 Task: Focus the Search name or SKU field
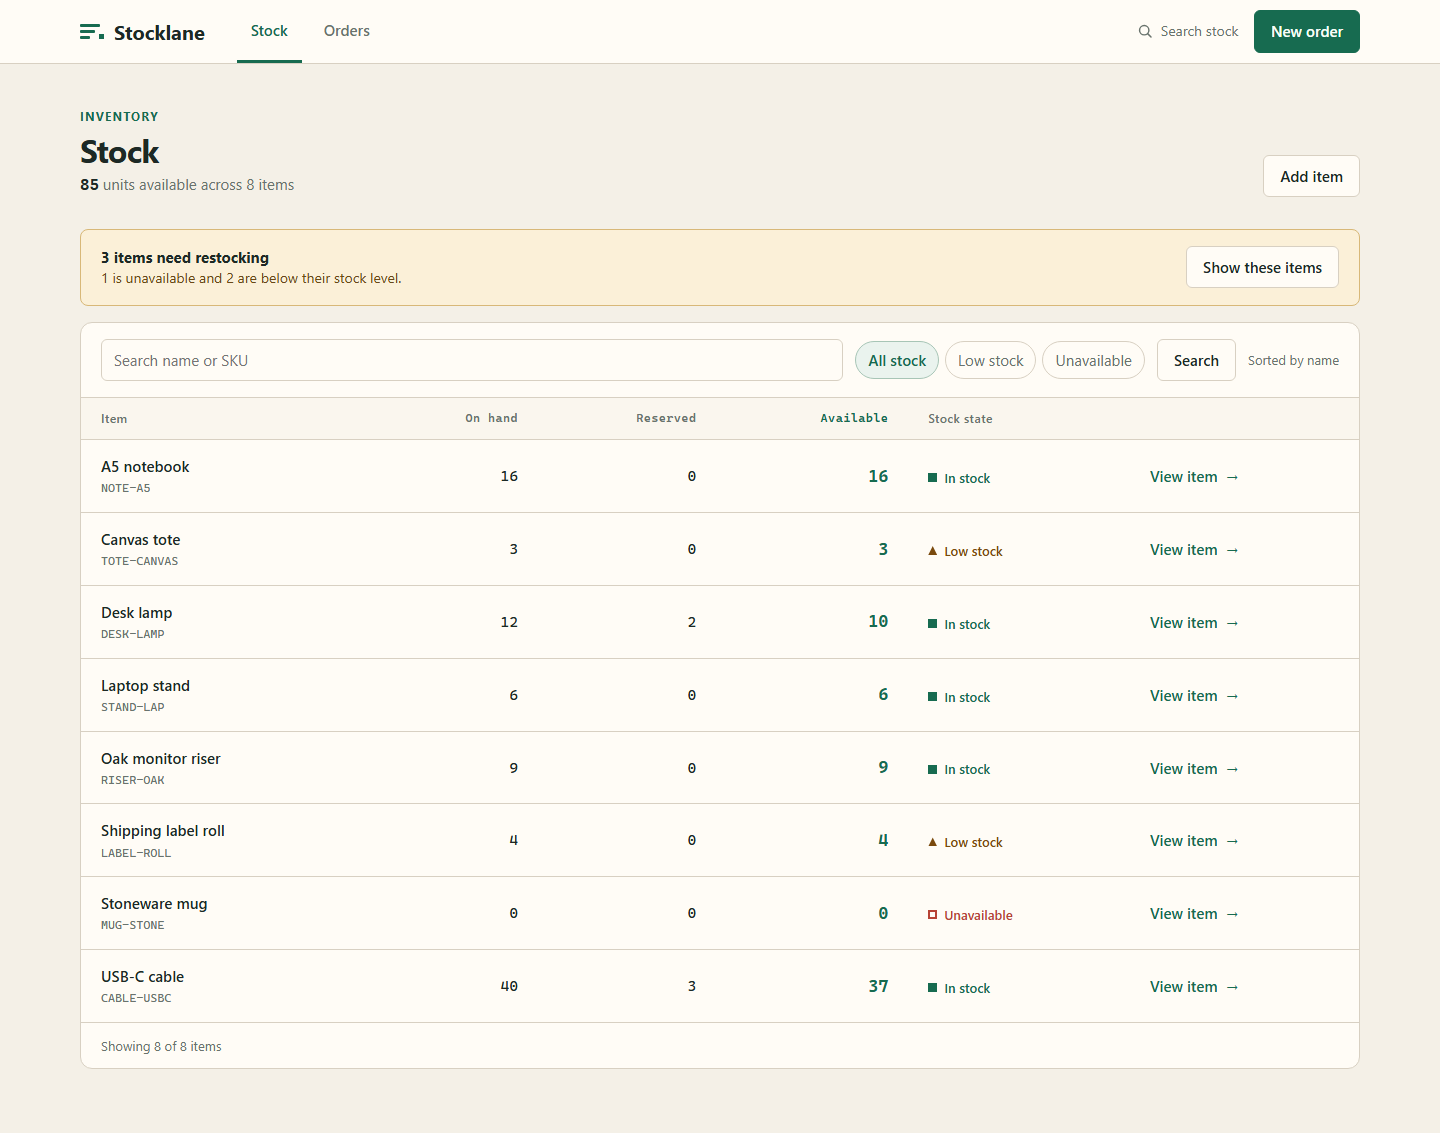click(x=472, y=360)
